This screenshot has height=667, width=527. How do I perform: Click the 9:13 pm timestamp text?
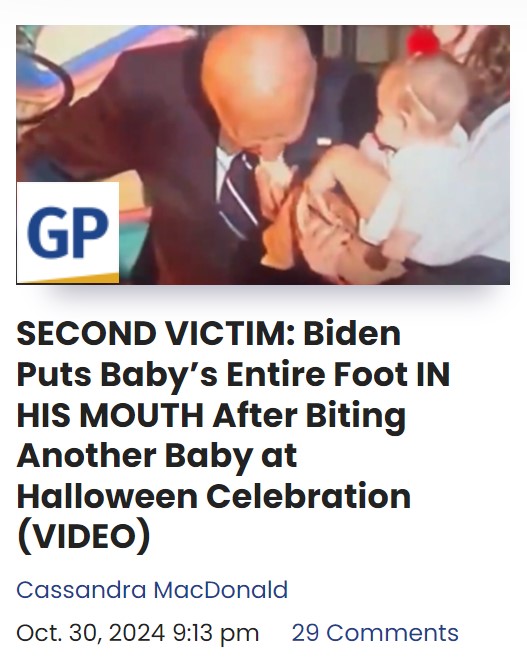click(x=216, y=633)
